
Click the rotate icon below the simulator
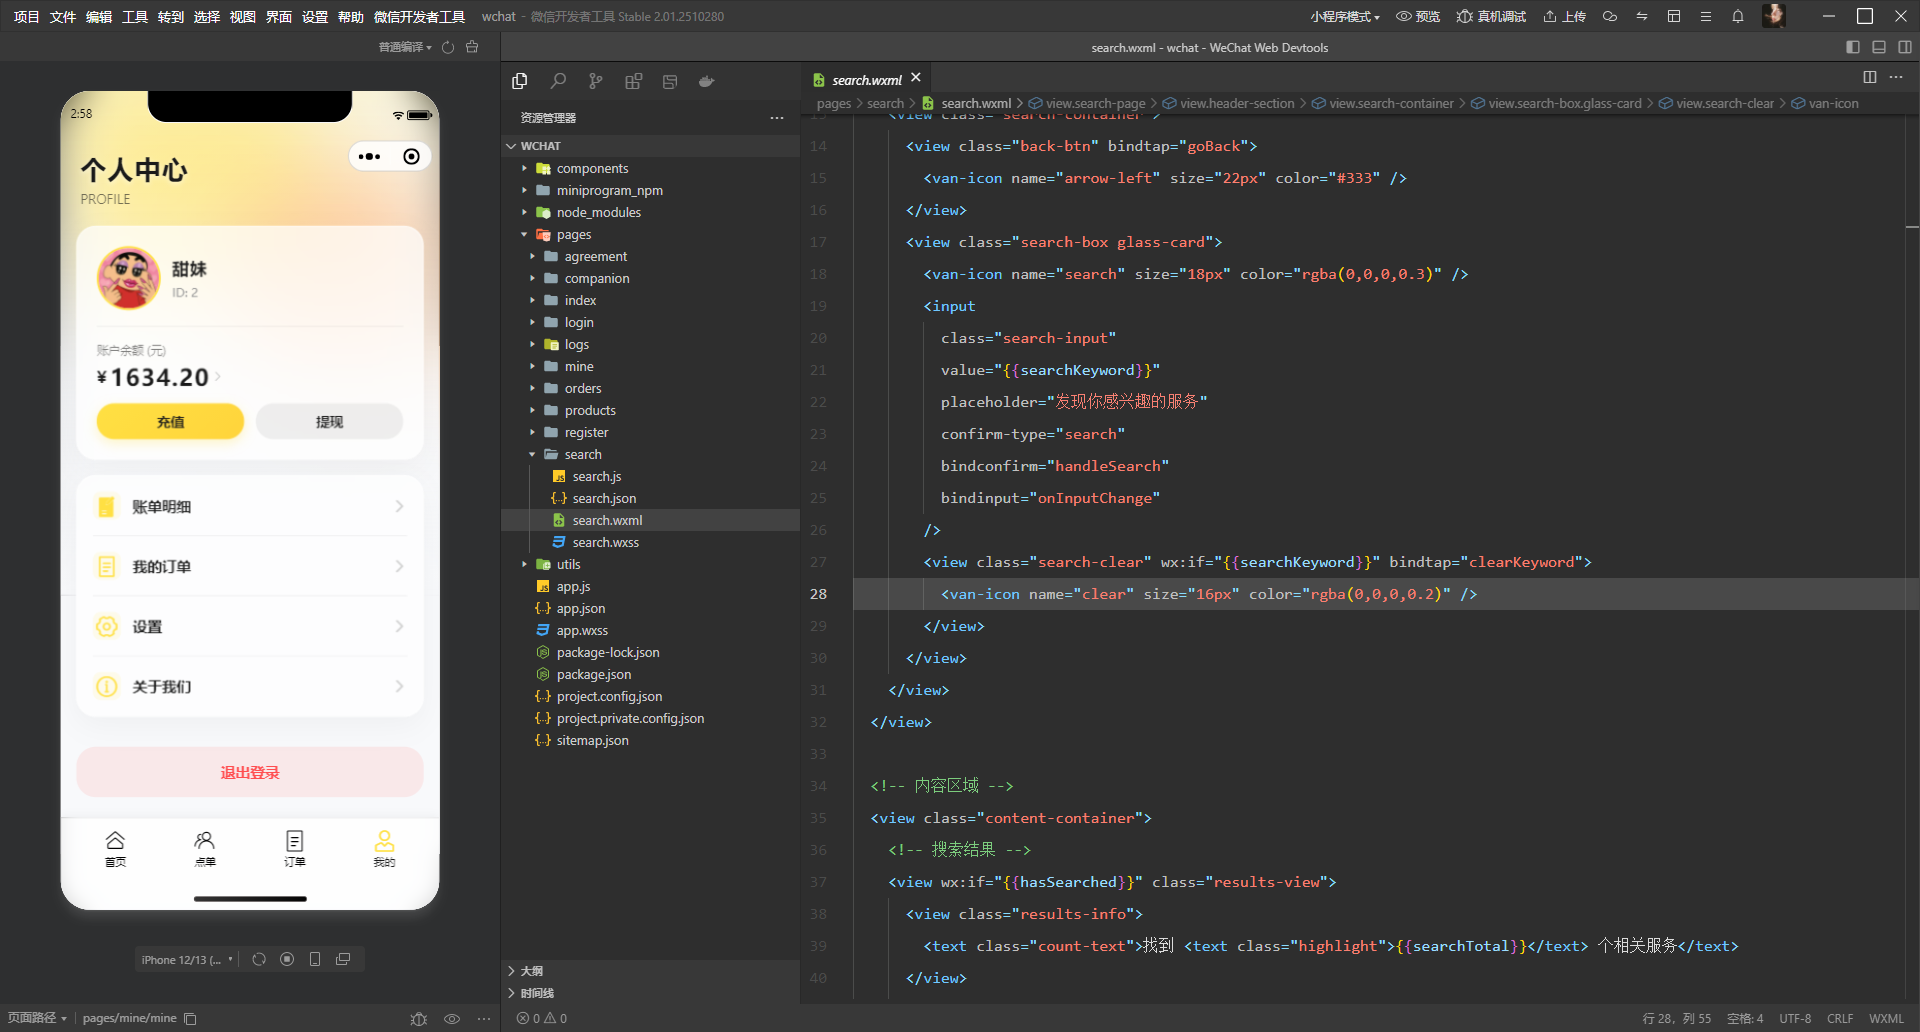pyautogui.click(x=259, y=959)
